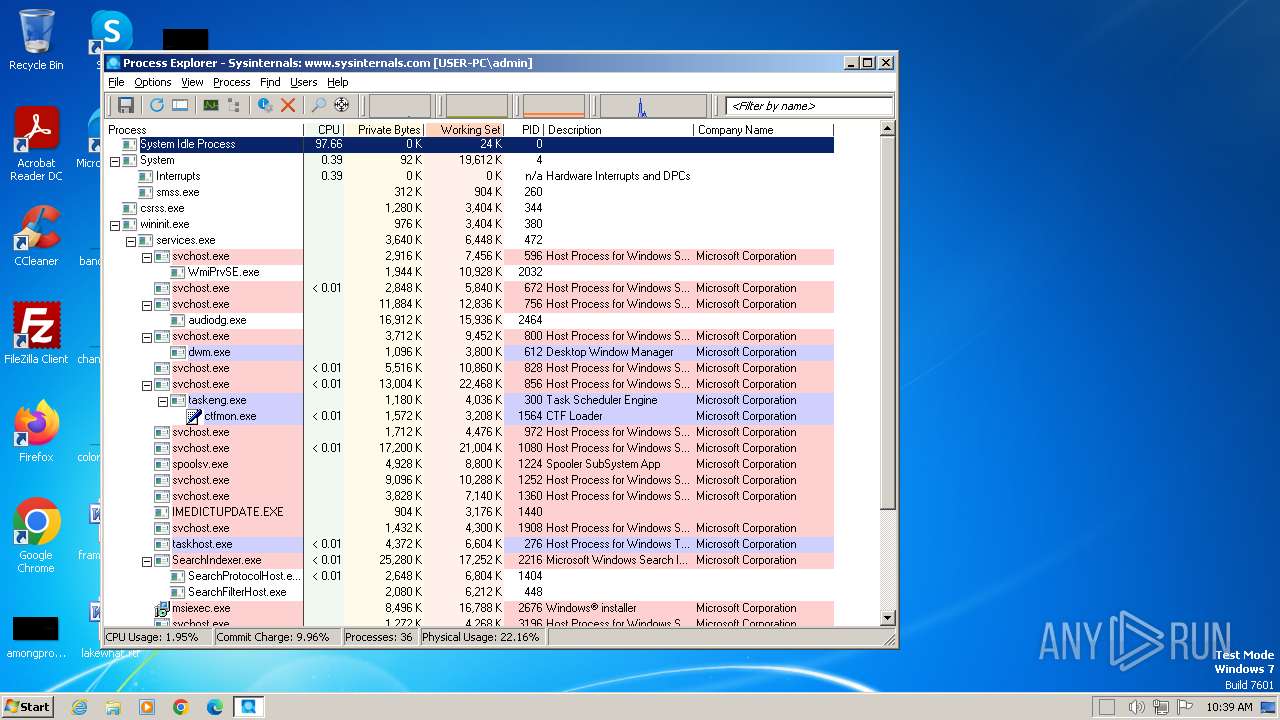Open the Process menu
Viewport: 1280px width, 720px height.
(x=231, y=82)
